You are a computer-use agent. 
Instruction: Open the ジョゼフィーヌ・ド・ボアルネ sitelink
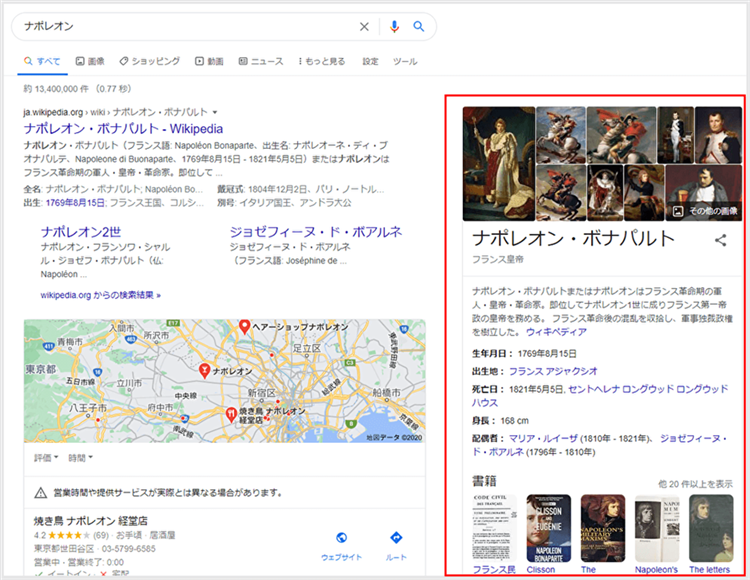point(316,232)
